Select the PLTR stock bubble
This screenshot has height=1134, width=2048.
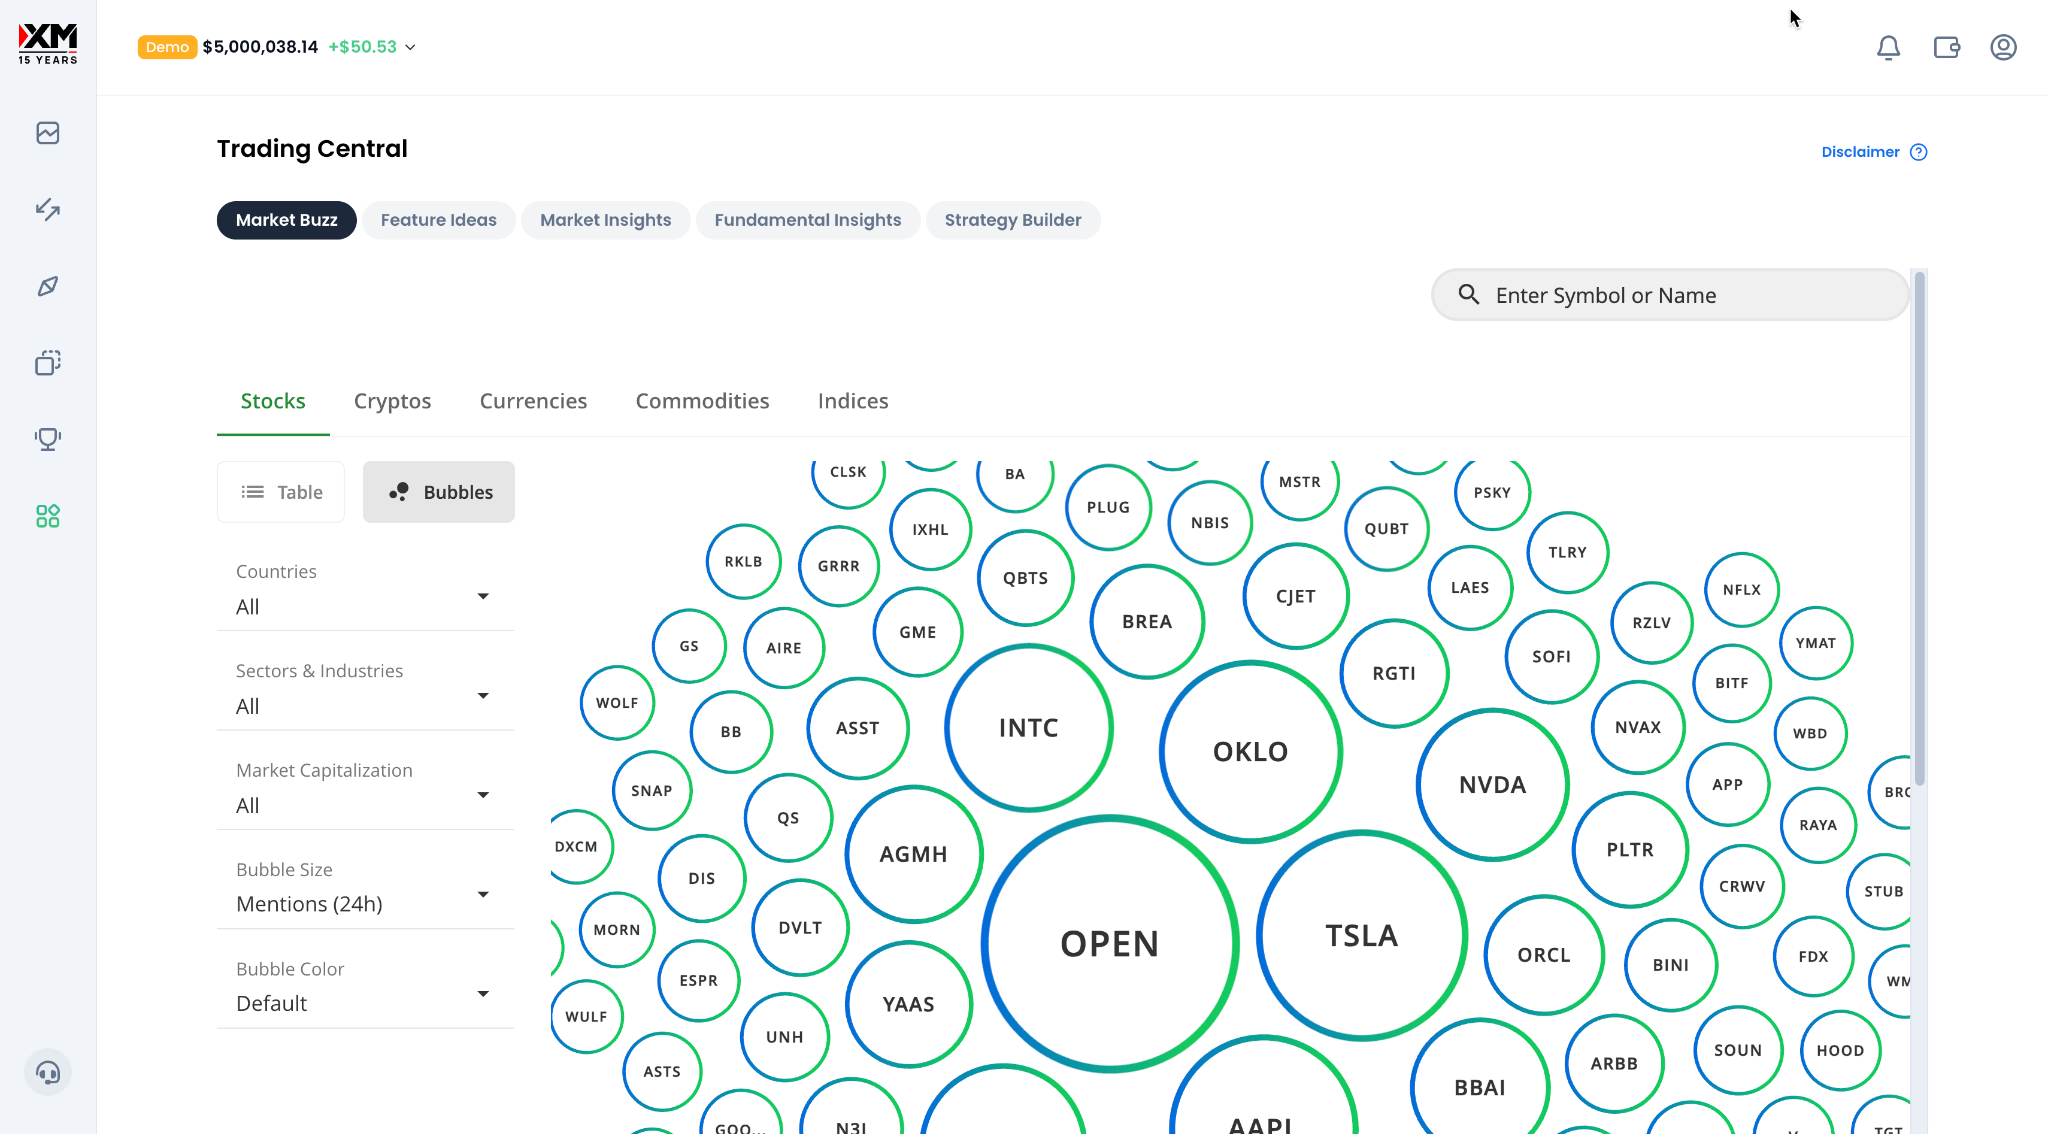coord(1631,850)
